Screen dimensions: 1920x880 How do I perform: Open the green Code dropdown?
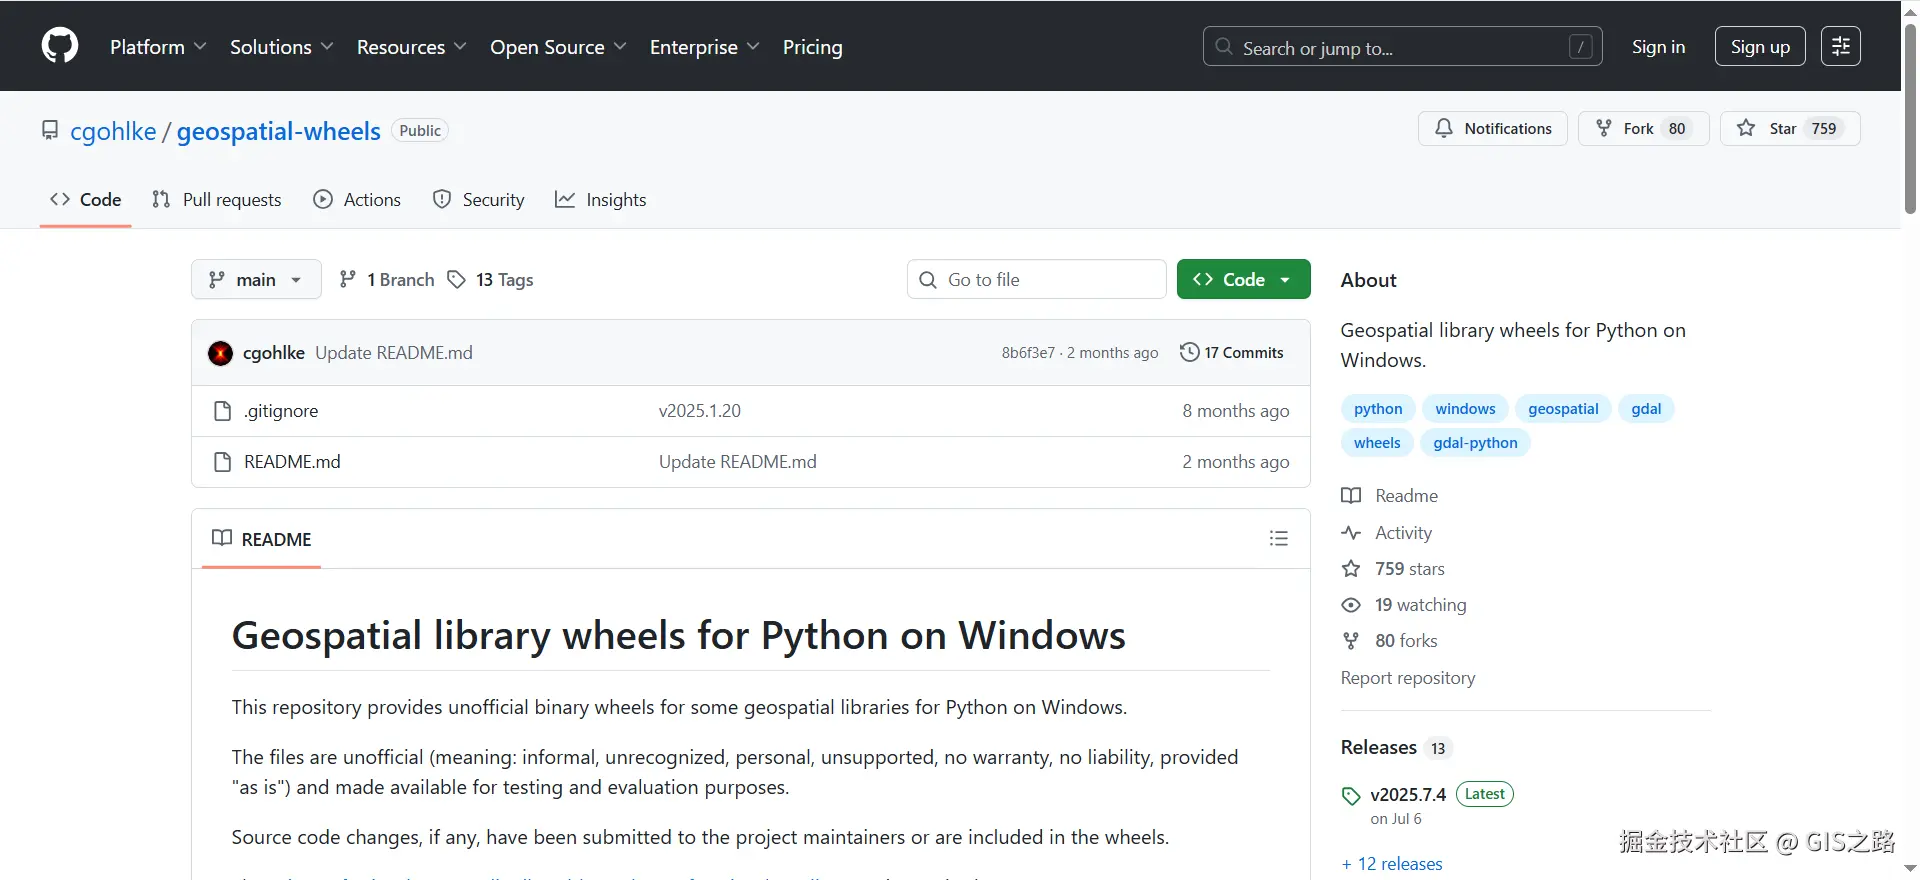[x=1243, y=280]
